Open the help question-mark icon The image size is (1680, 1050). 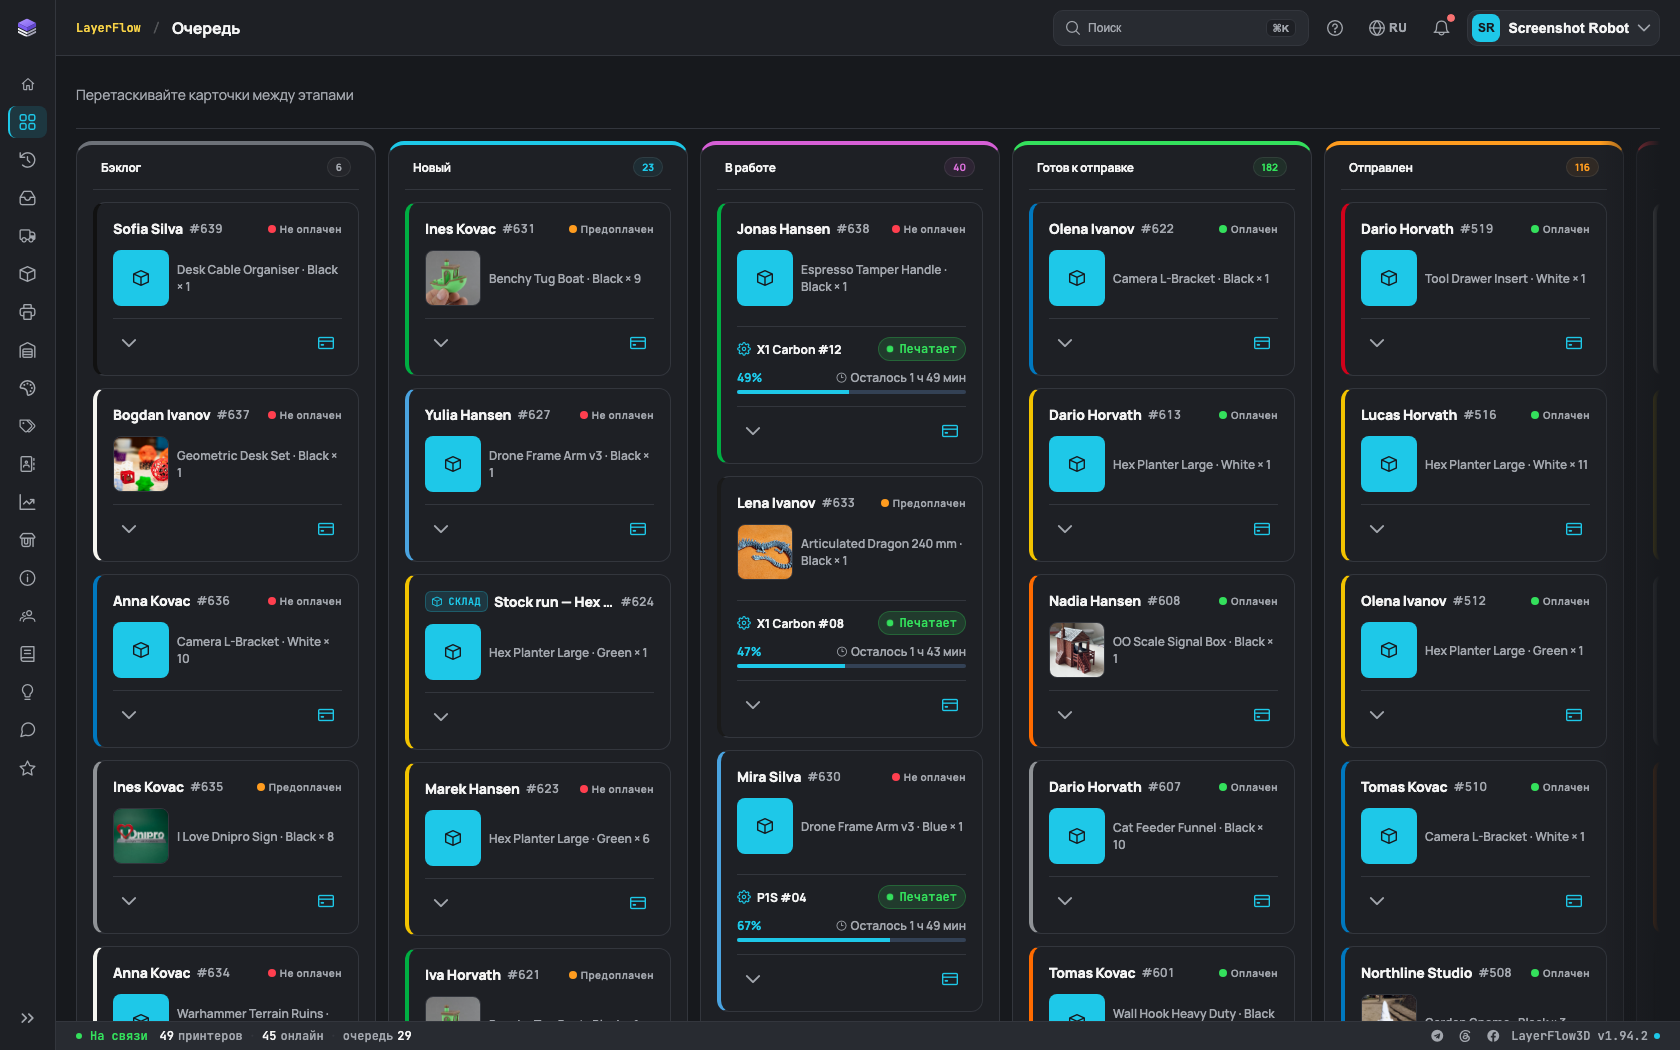pyautogui.click(x=1335, y=28)
